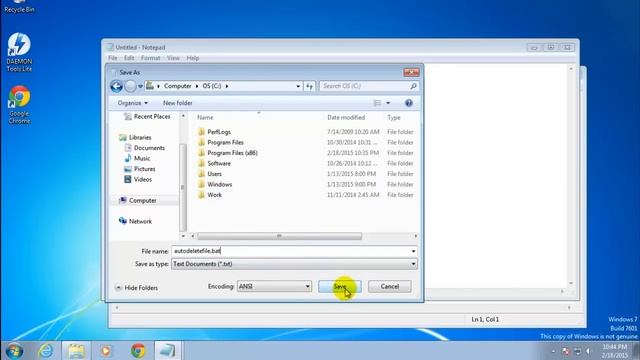Click the change view icon
The height and width of the screenshot is (360, 640).
pos(377,103)
